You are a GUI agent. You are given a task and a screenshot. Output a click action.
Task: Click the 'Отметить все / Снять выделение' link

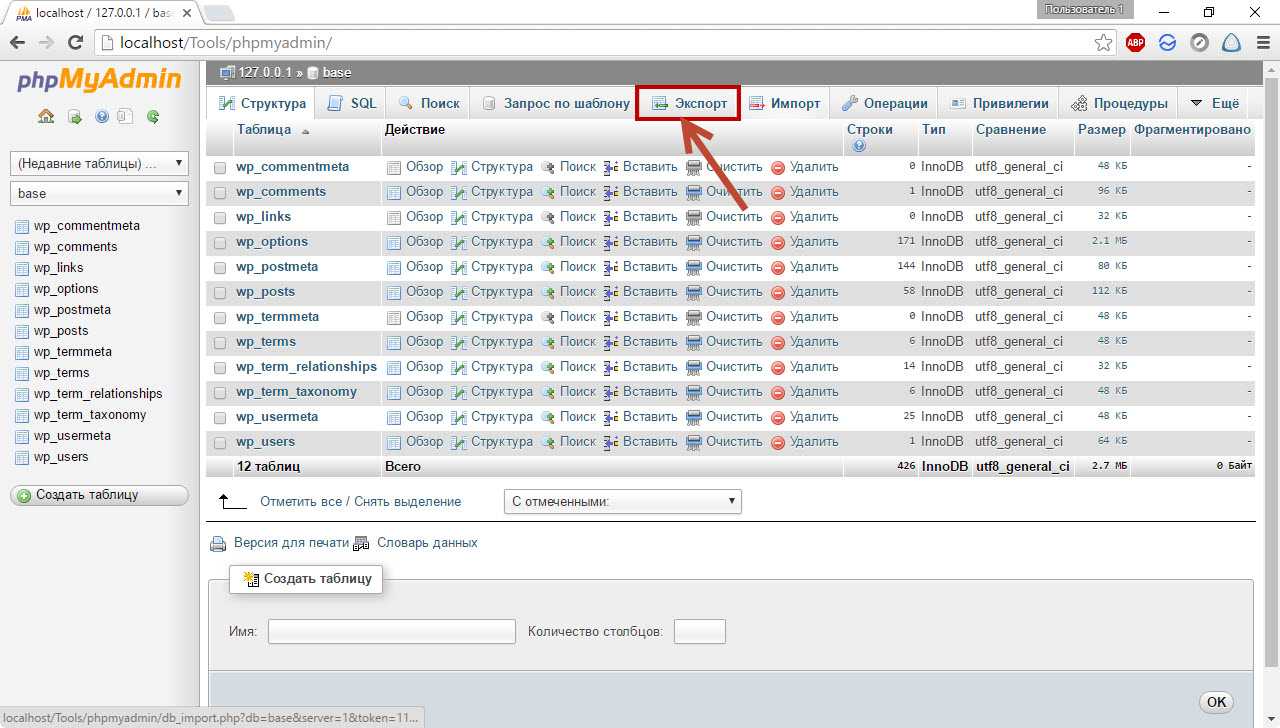point(361,502)
